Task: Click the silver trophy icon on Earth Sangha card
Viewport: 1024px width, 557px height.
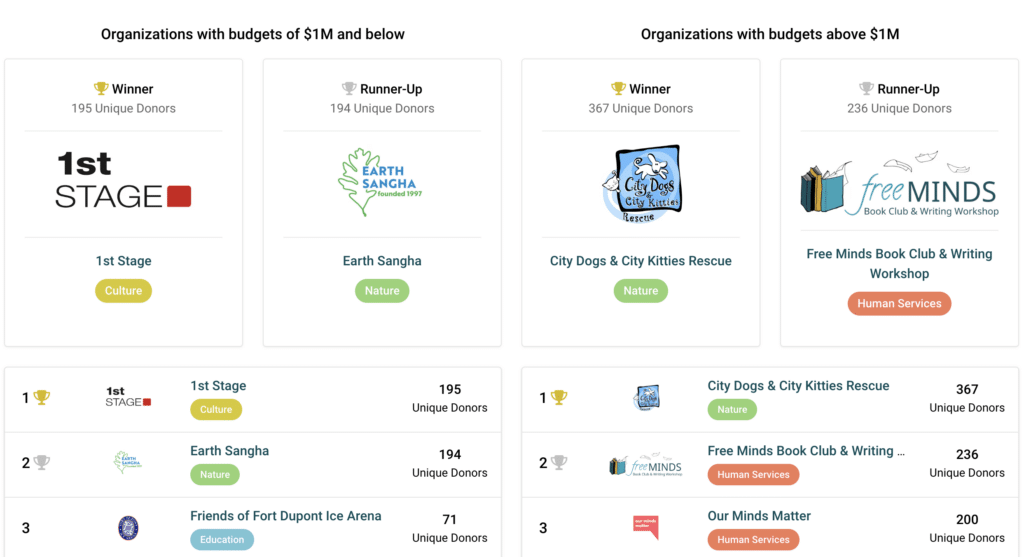Action: tap(349, 88)
